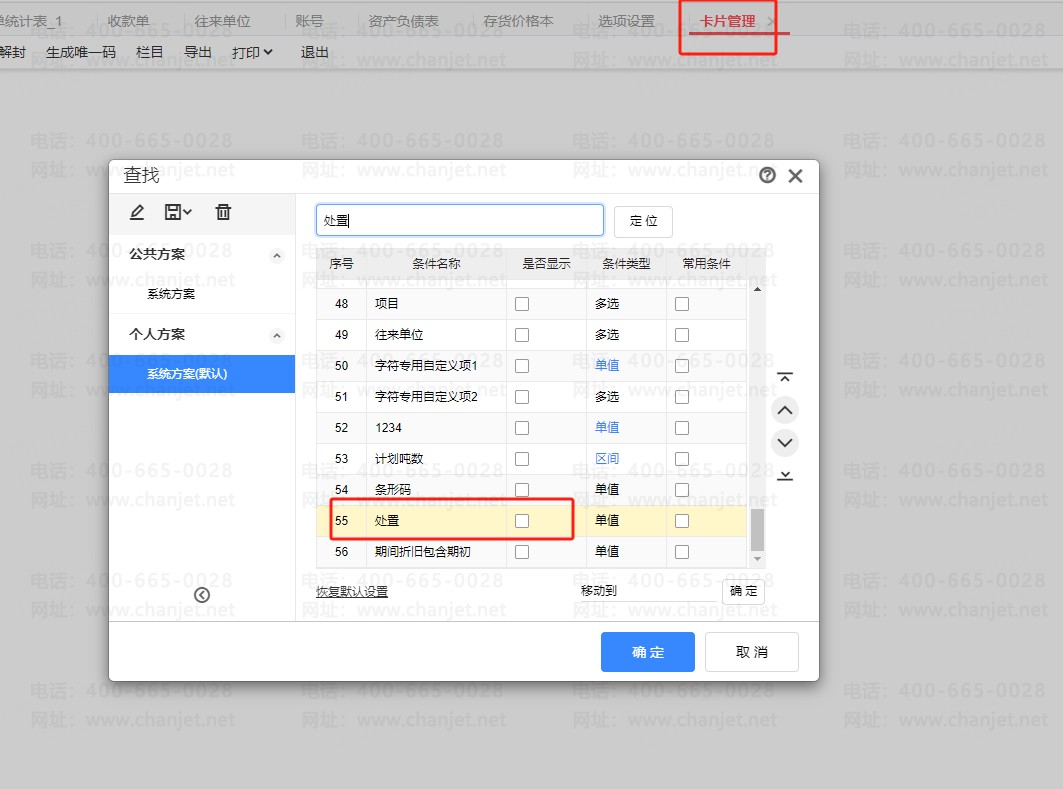Click the pencil edit scheme icon
1063x789 pixels.
(x=137, y=212)
